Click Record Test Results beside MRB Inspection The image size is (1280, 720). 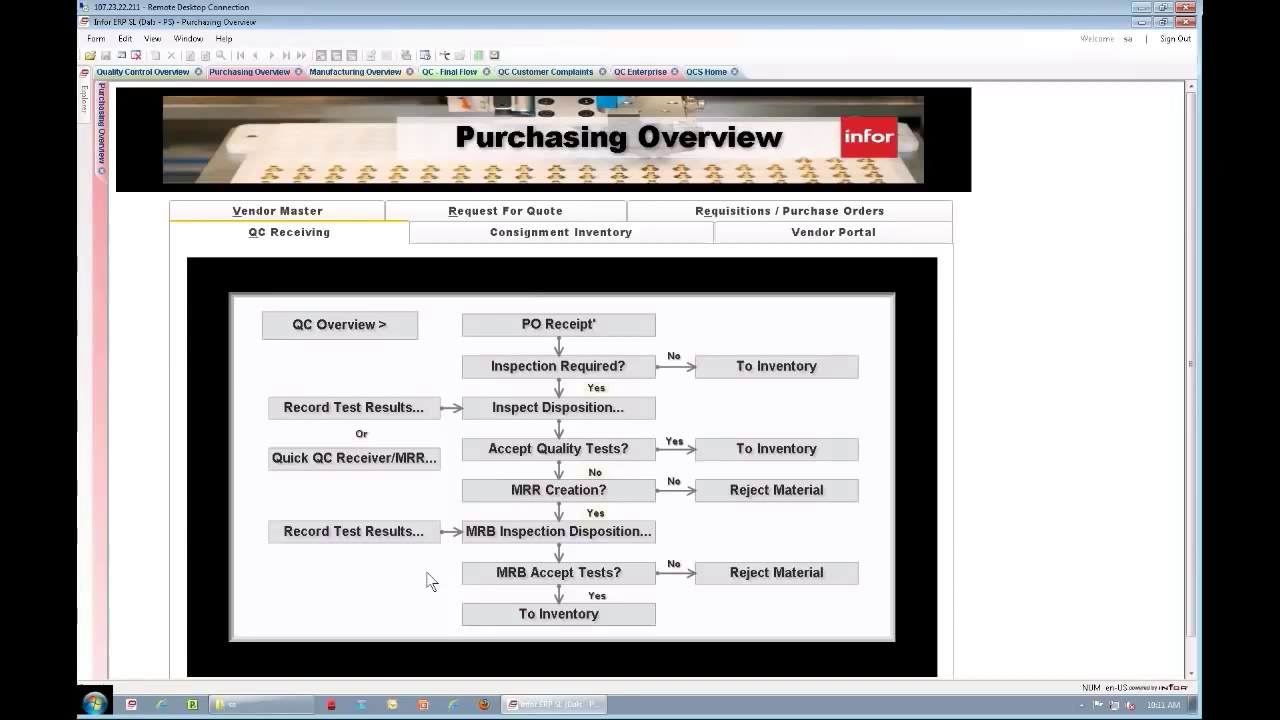click(x=354, y=531)
